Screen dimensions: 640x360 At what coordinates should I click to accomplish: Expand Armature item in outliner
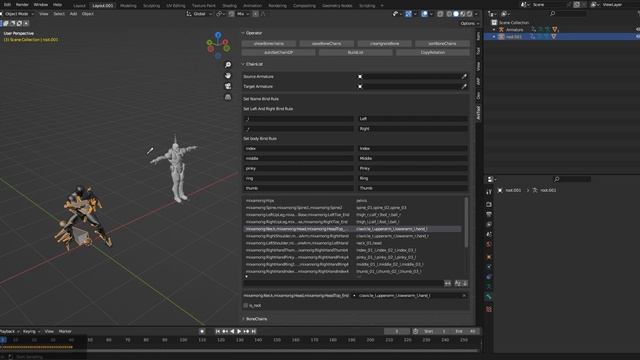click(494, 29)
